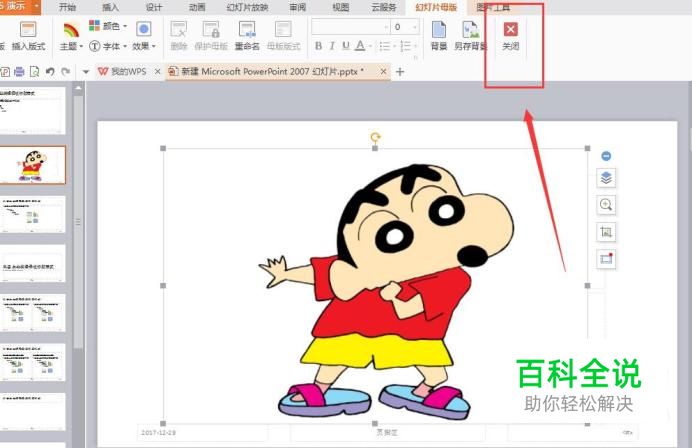Select the Shin-chan layout thumbnail
692x448 pixels.
33,165
